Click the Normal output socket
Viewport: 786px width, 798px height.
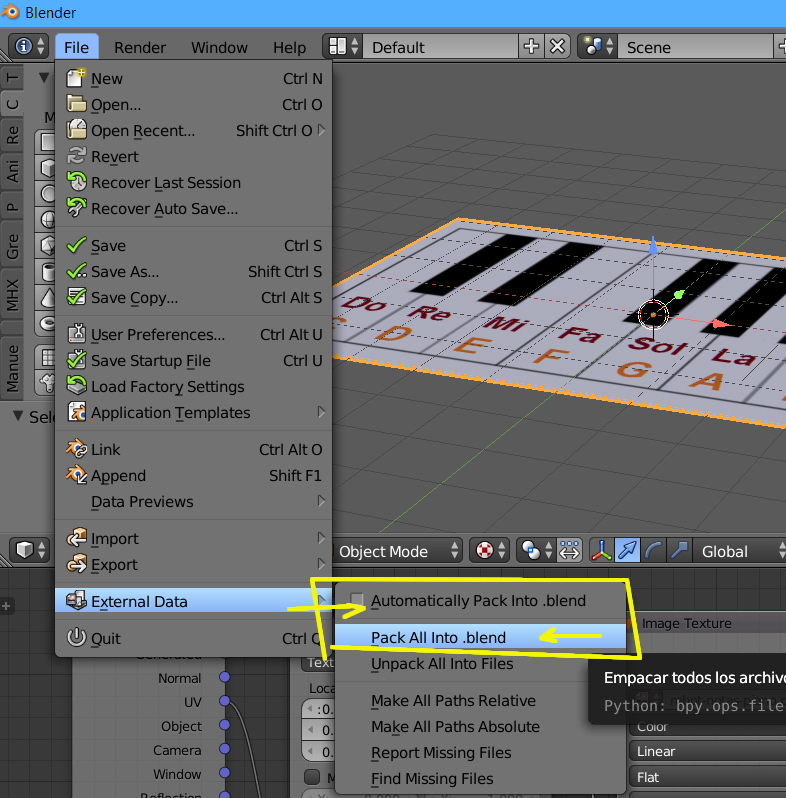(x=224, y=677)
